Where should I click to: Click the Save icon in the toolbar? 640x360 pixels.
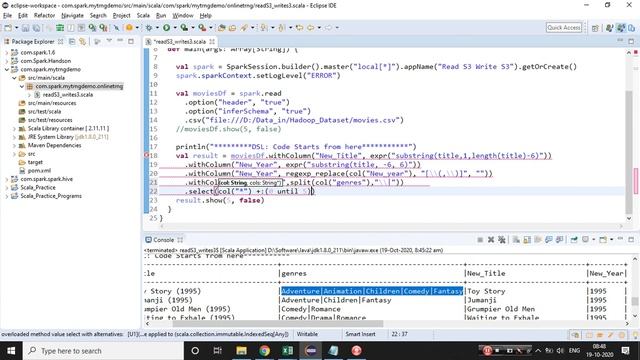[25, 28]
